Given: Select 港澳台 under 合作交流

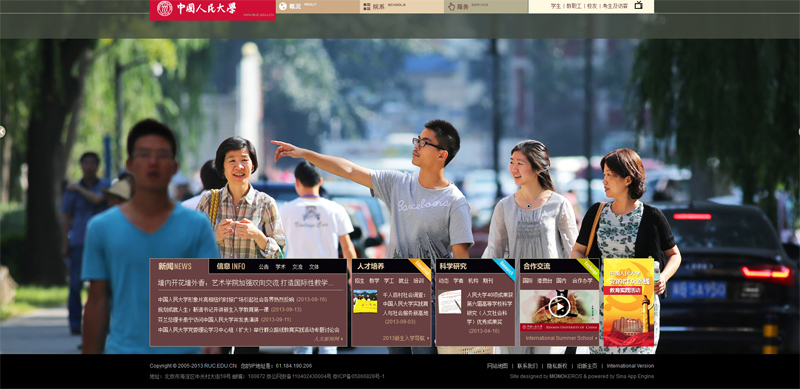Looking at the screenshot, I should click(544, 280).
